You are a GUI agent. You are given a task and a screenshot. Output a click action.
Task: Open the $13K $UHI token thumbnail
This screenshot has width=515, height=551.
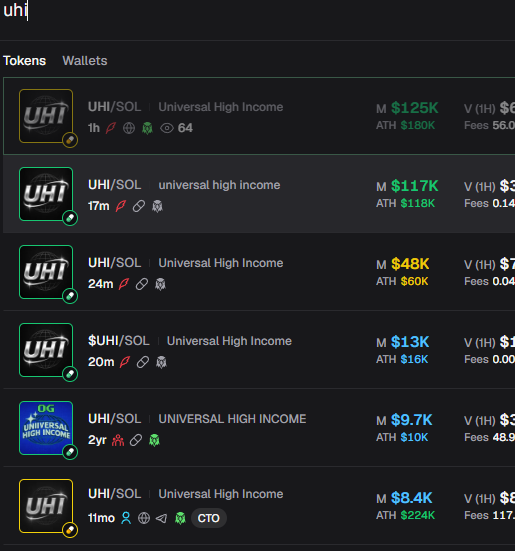(x=46, y=350)
